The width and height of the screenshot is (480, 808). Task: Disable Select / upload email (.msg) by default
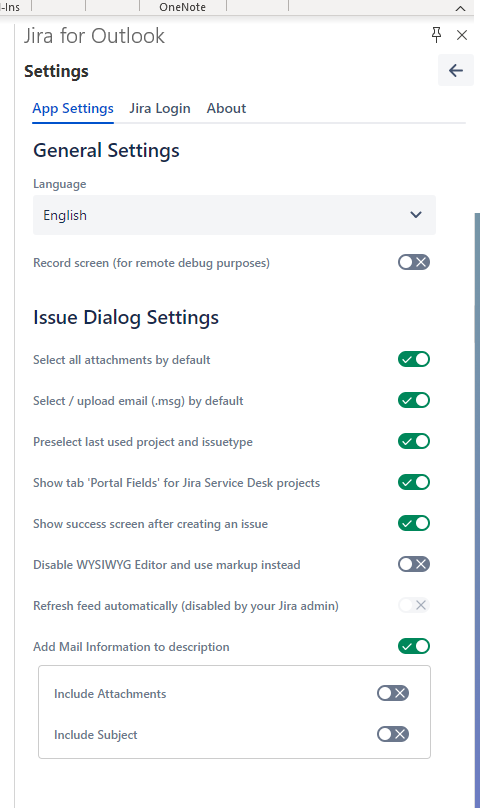point(413,400)
